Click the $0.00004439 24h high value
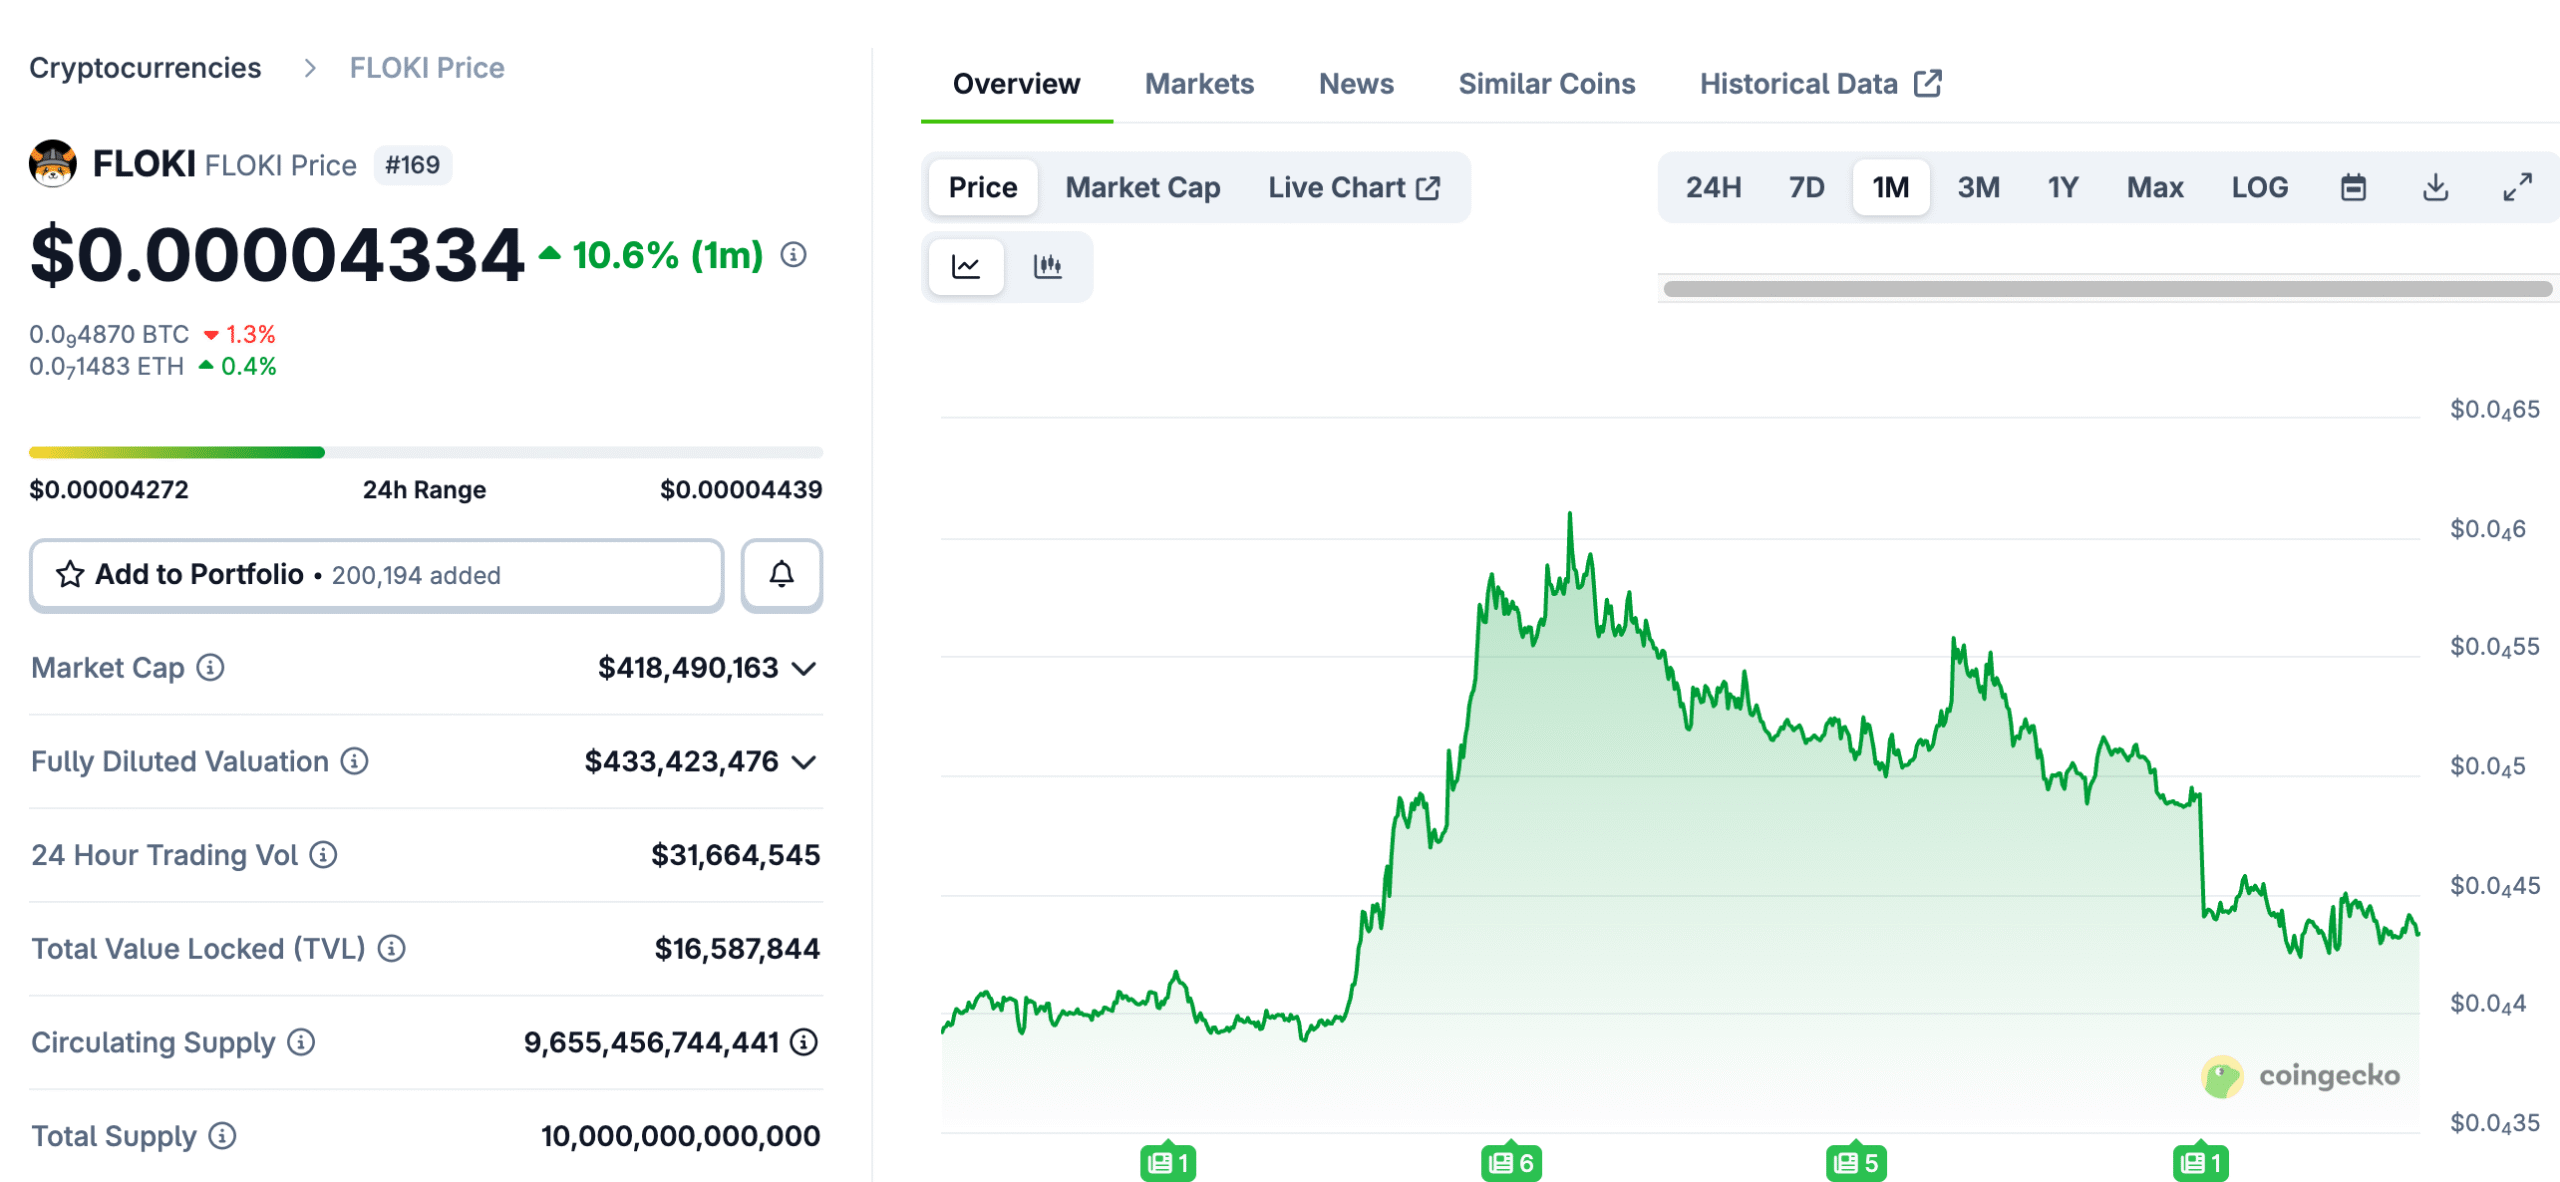This screenshot has height=1182, width=2560. point(741,489)
